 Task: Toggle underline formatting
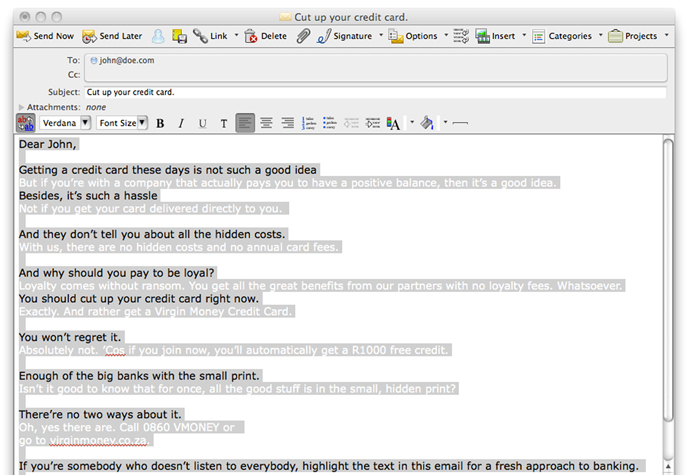coord(202,123)
